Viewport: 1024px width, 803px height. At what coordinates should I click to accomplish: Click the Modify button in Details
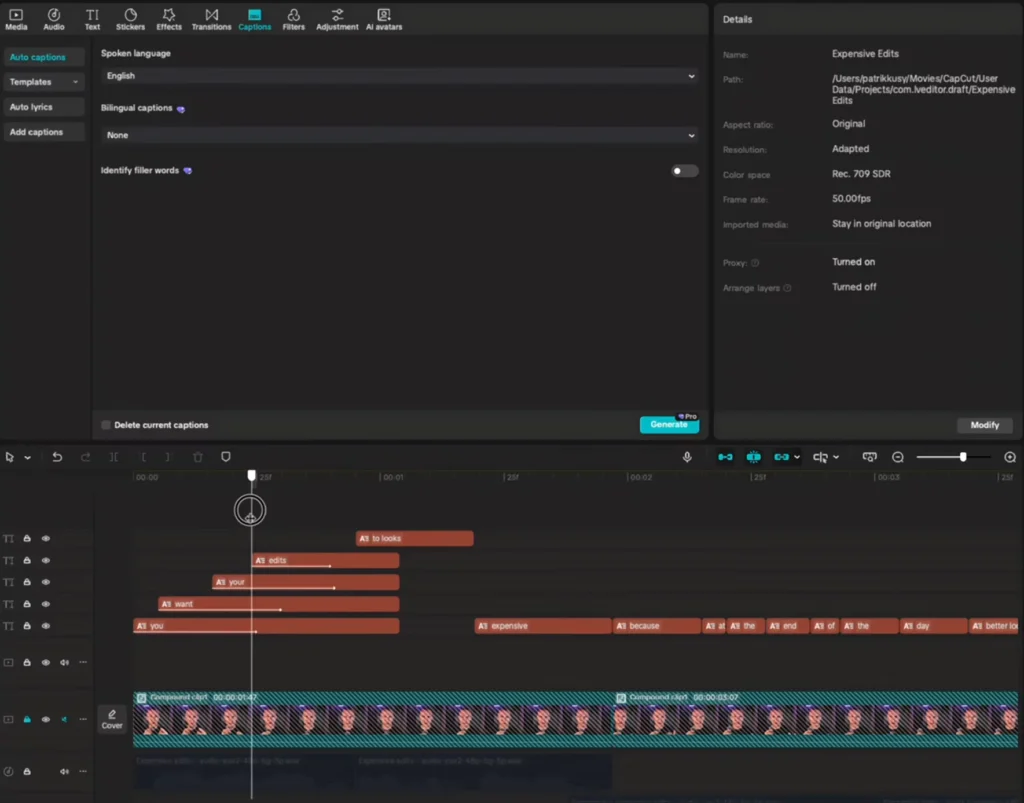[984, 425]
